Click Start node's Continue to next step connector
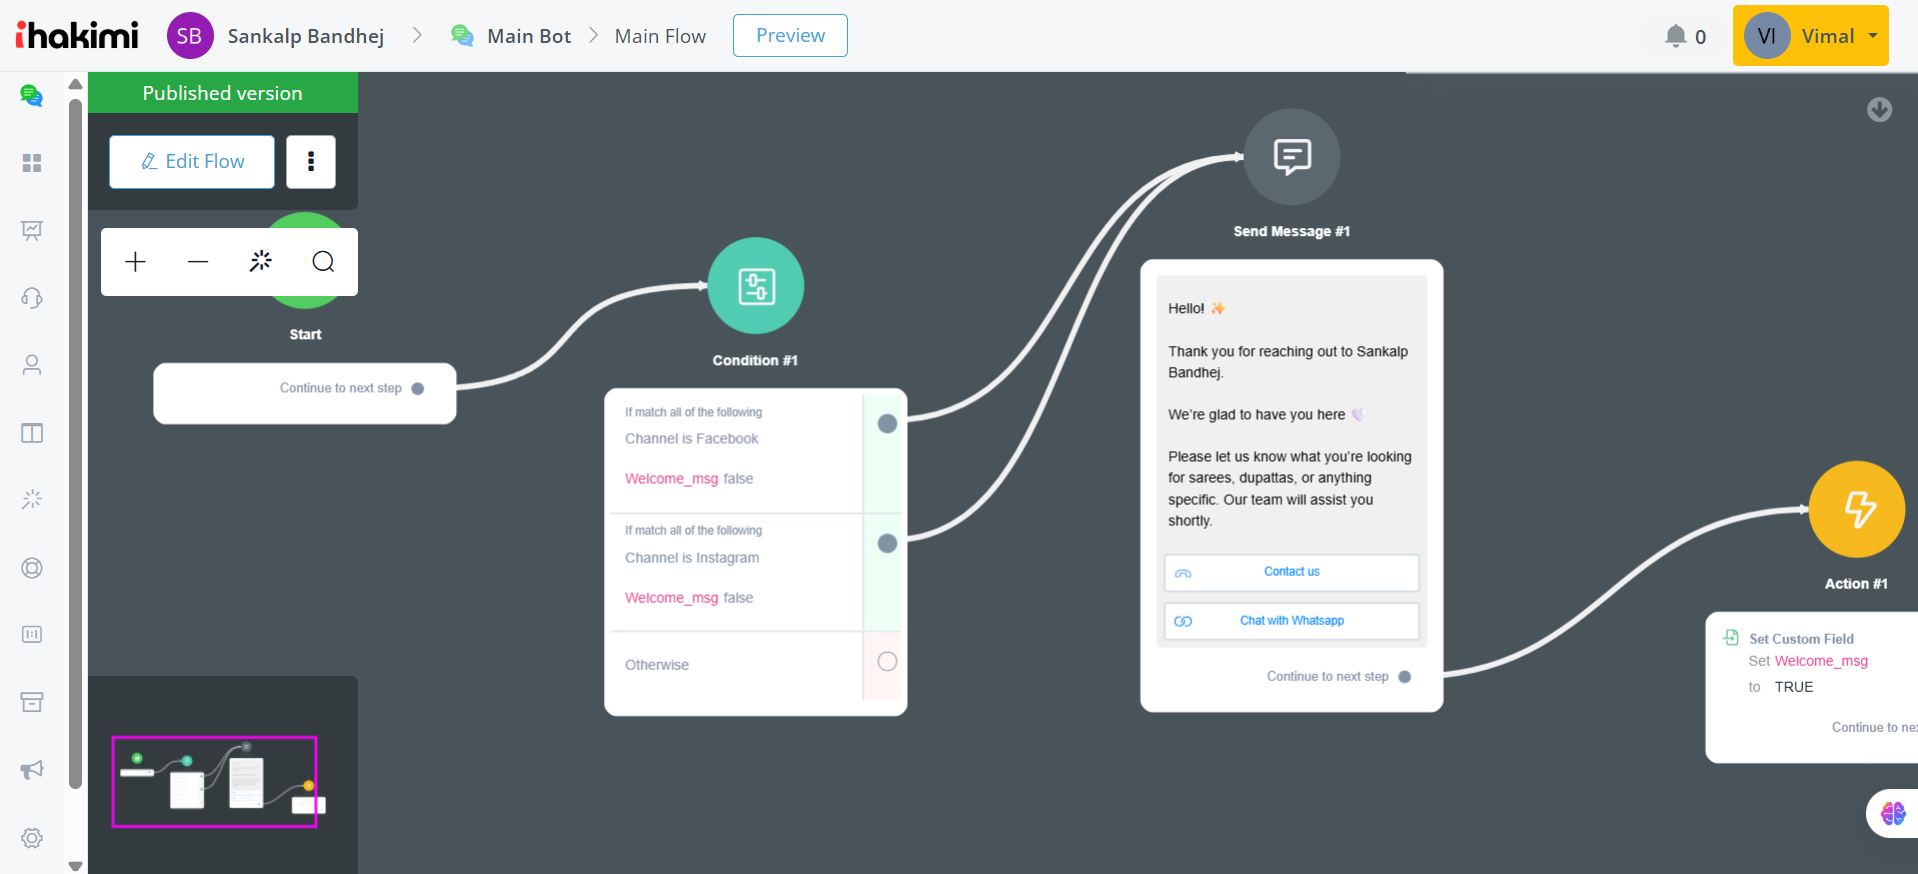1918x874 pixels. coord(418,389)
